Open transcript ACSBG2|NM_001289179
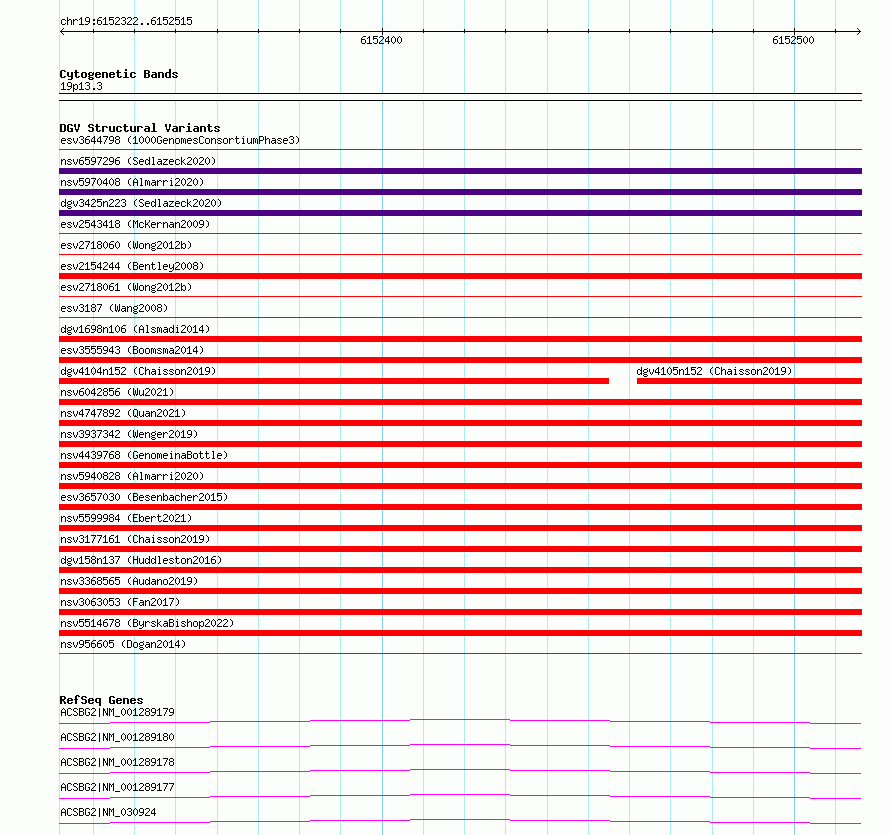Screen dimensions: 890x835 (x=117, y=712)
